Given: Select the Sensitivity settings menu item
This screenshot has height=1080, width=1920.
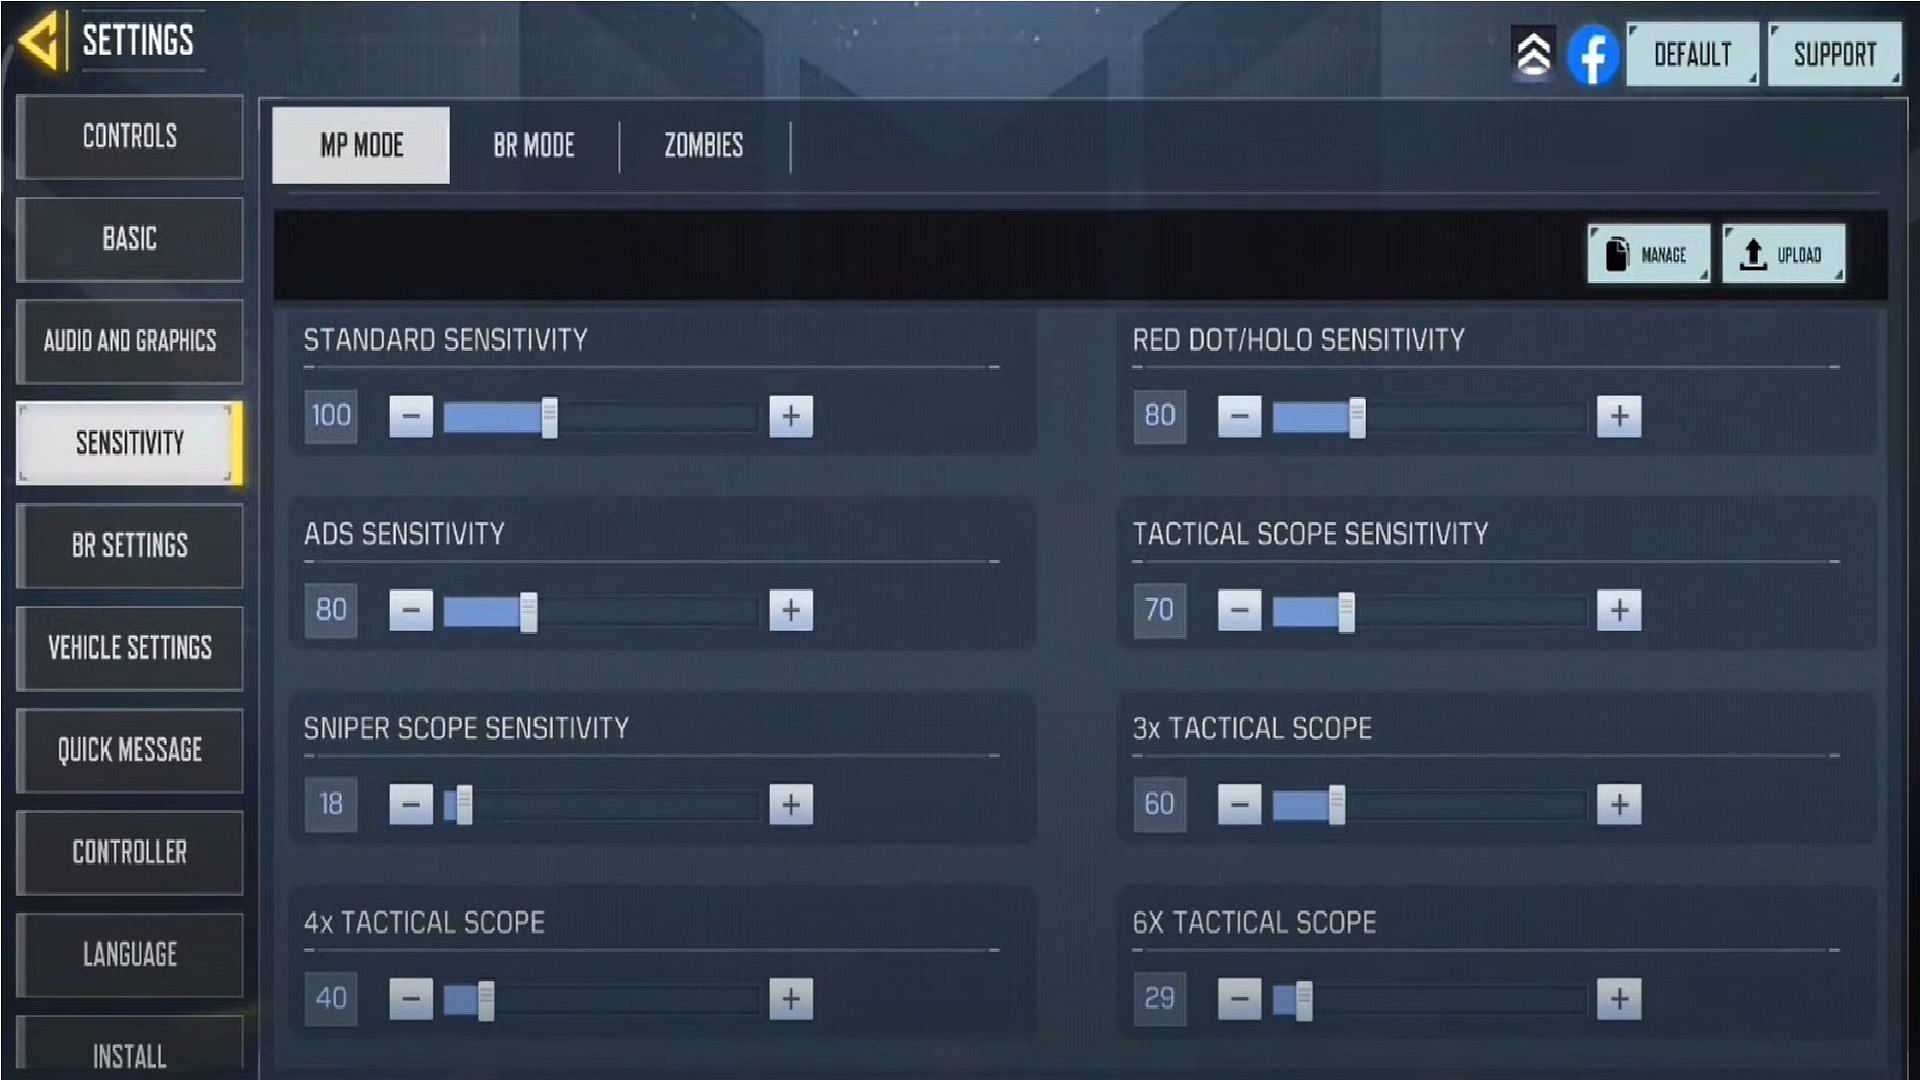Looking at the screenshot, I should [128, 442].
